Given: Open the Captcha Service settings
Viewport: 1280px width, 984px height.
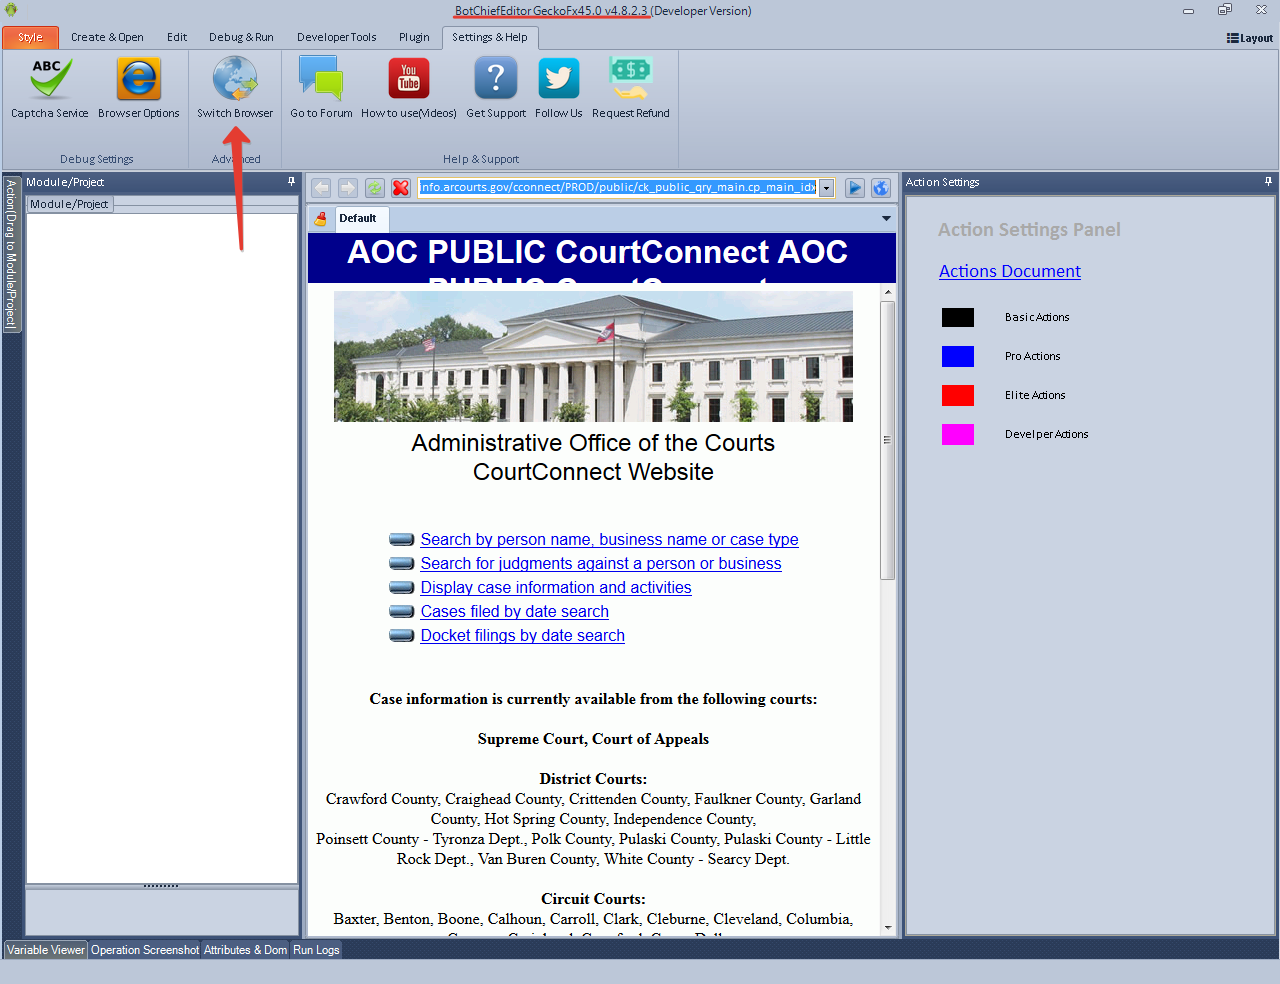Looking at the screenshot, I should 49,80.
